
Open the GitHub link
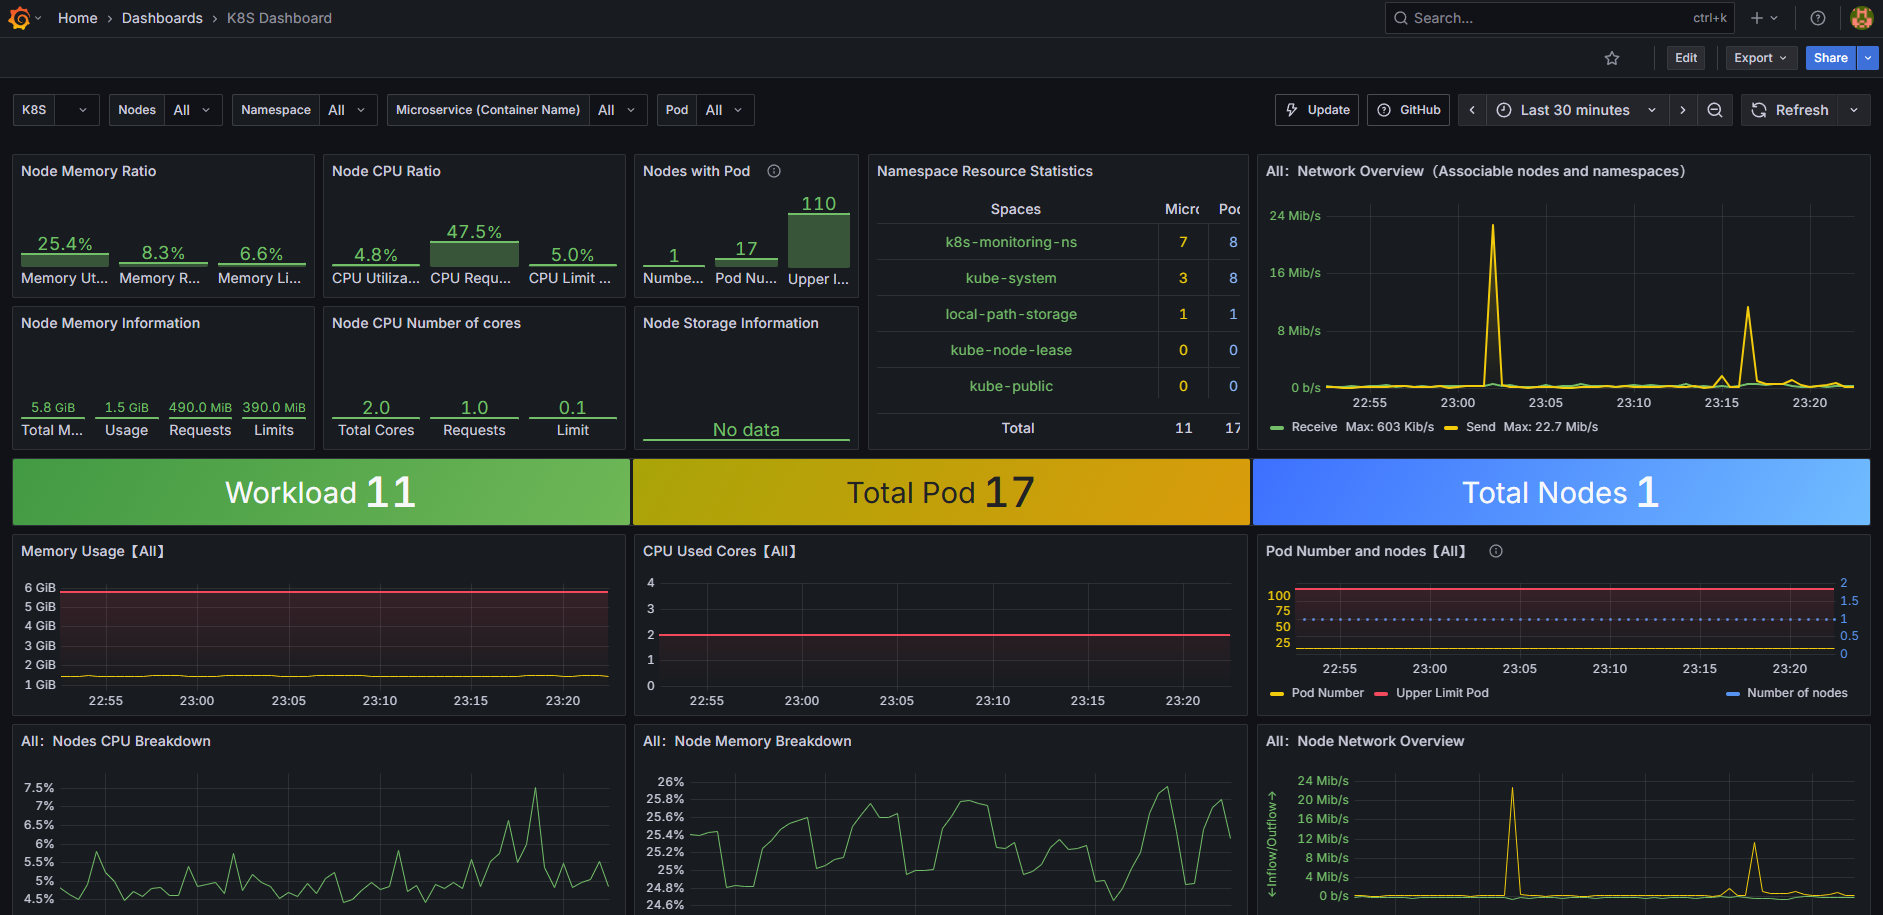tap(1409, 110)
